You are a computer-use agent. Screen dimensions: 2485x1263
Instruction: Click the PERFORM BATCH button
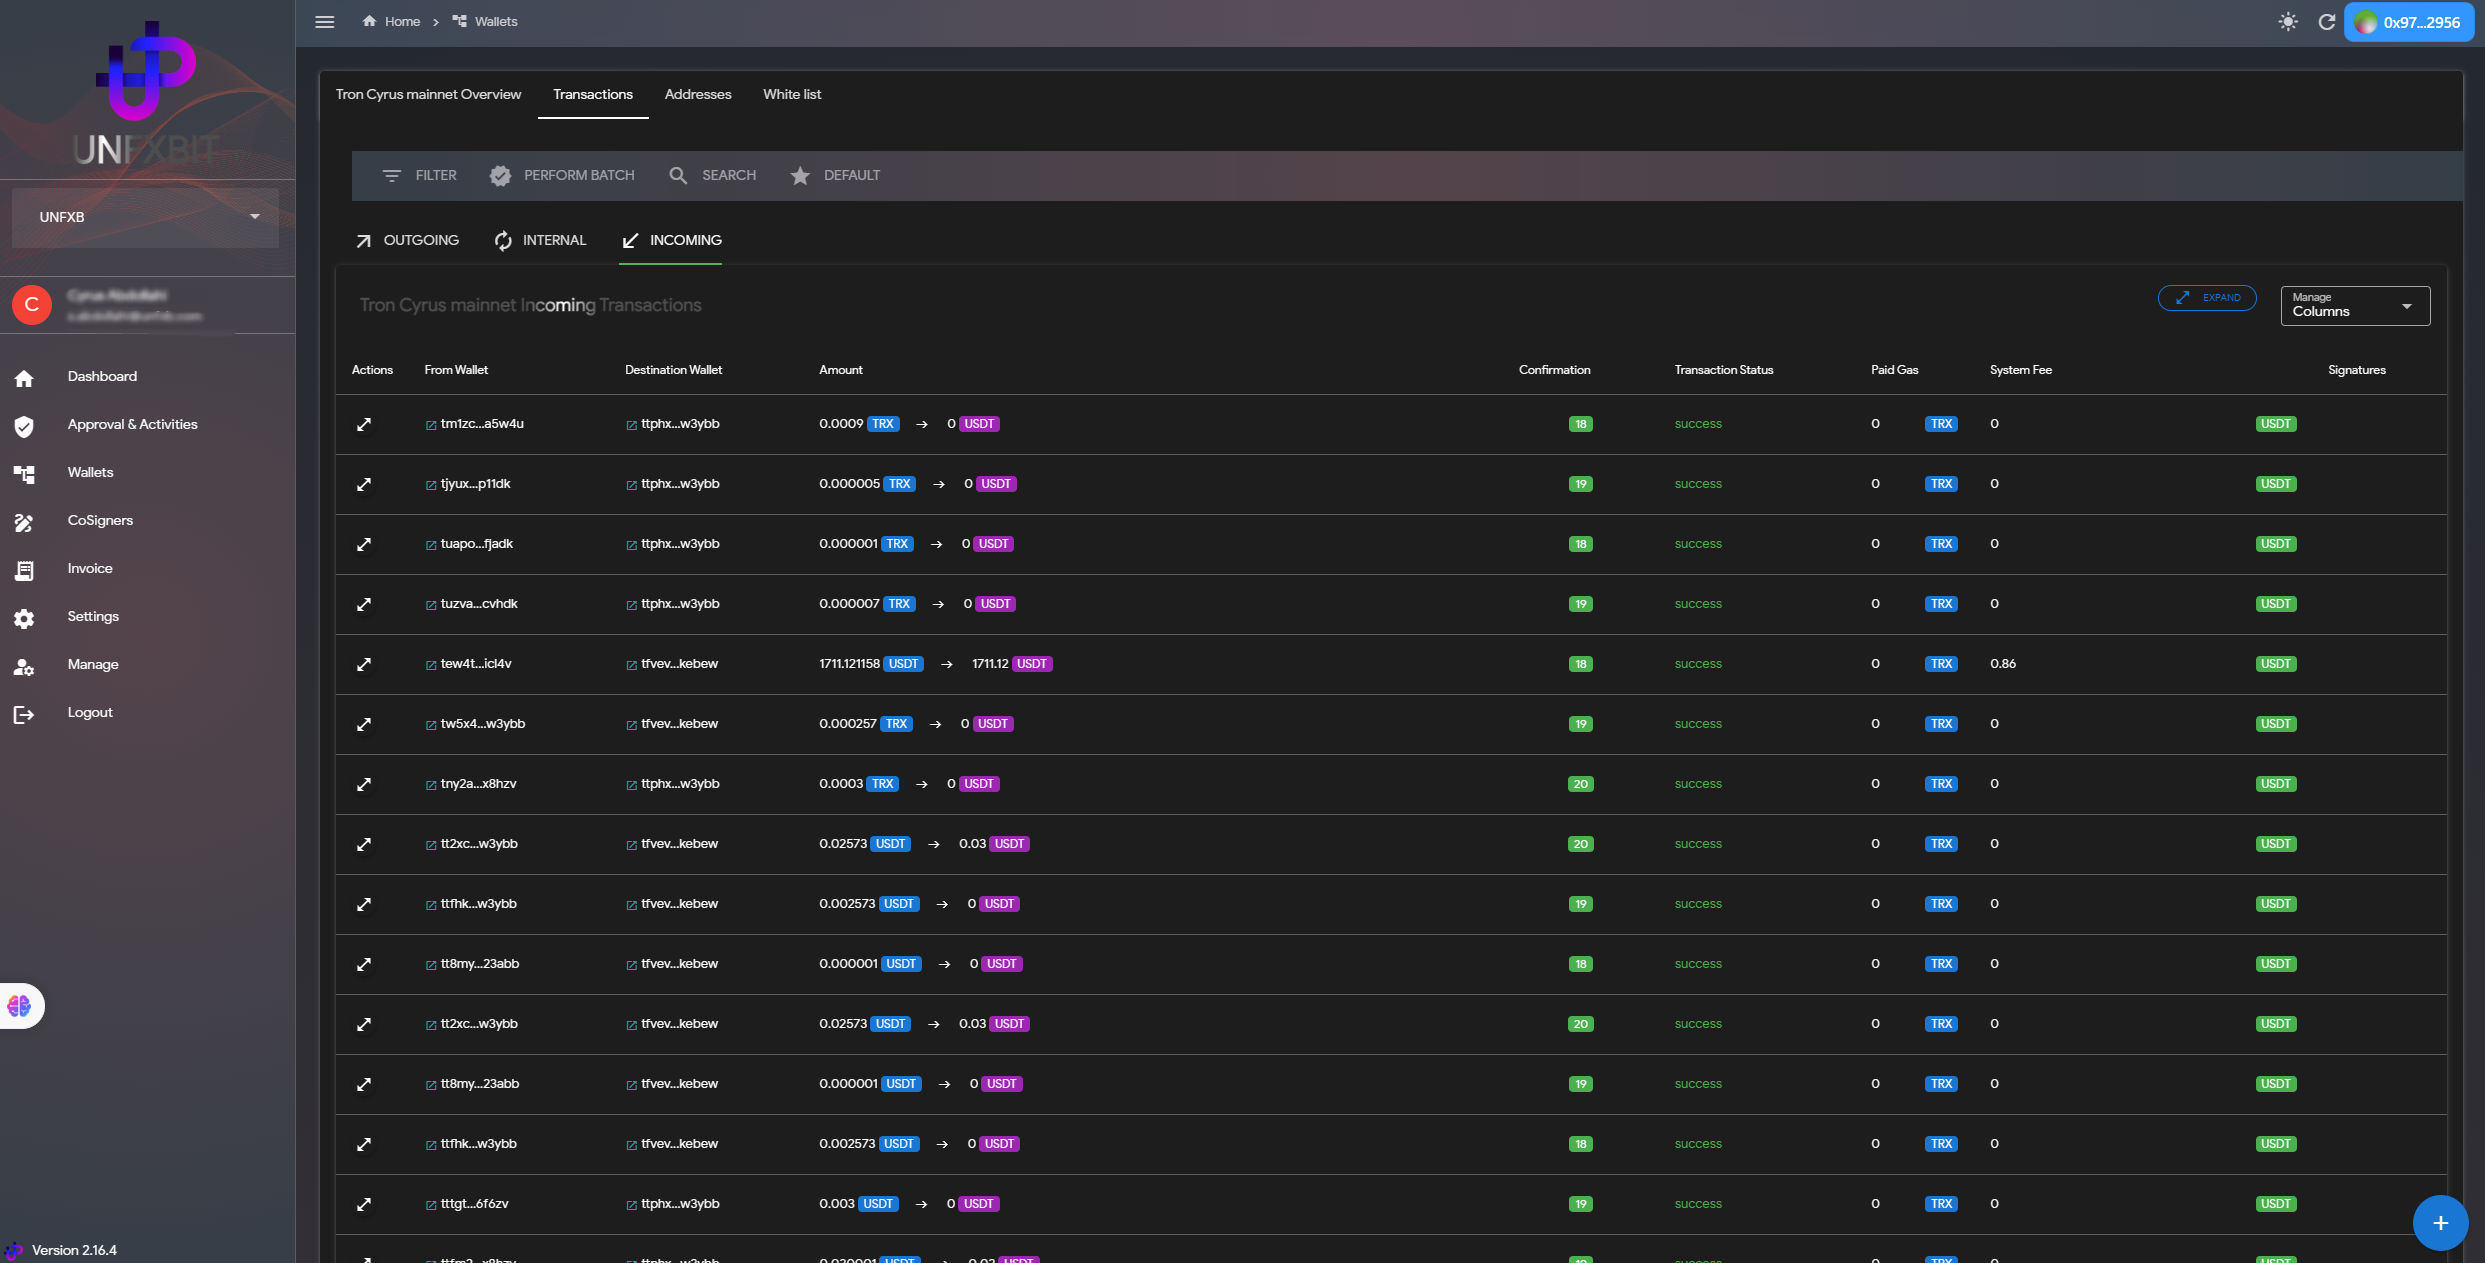pos(562,175)
